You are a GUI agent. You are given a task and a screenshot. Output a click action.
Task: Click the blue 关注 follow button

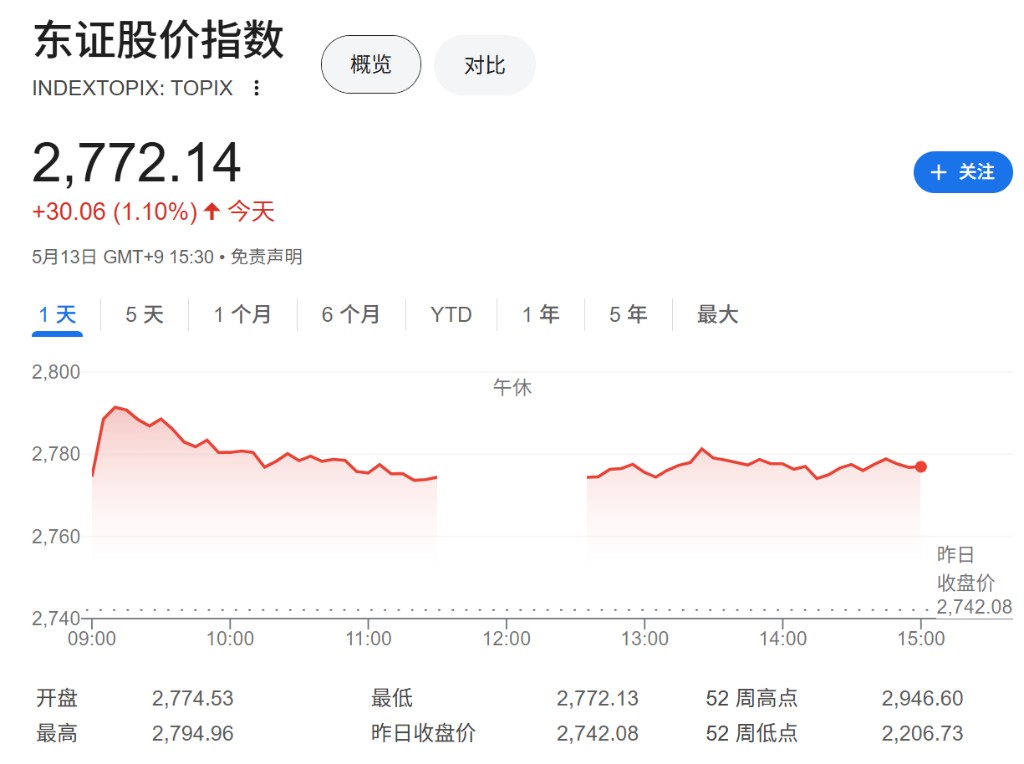(x=963, y=172)
